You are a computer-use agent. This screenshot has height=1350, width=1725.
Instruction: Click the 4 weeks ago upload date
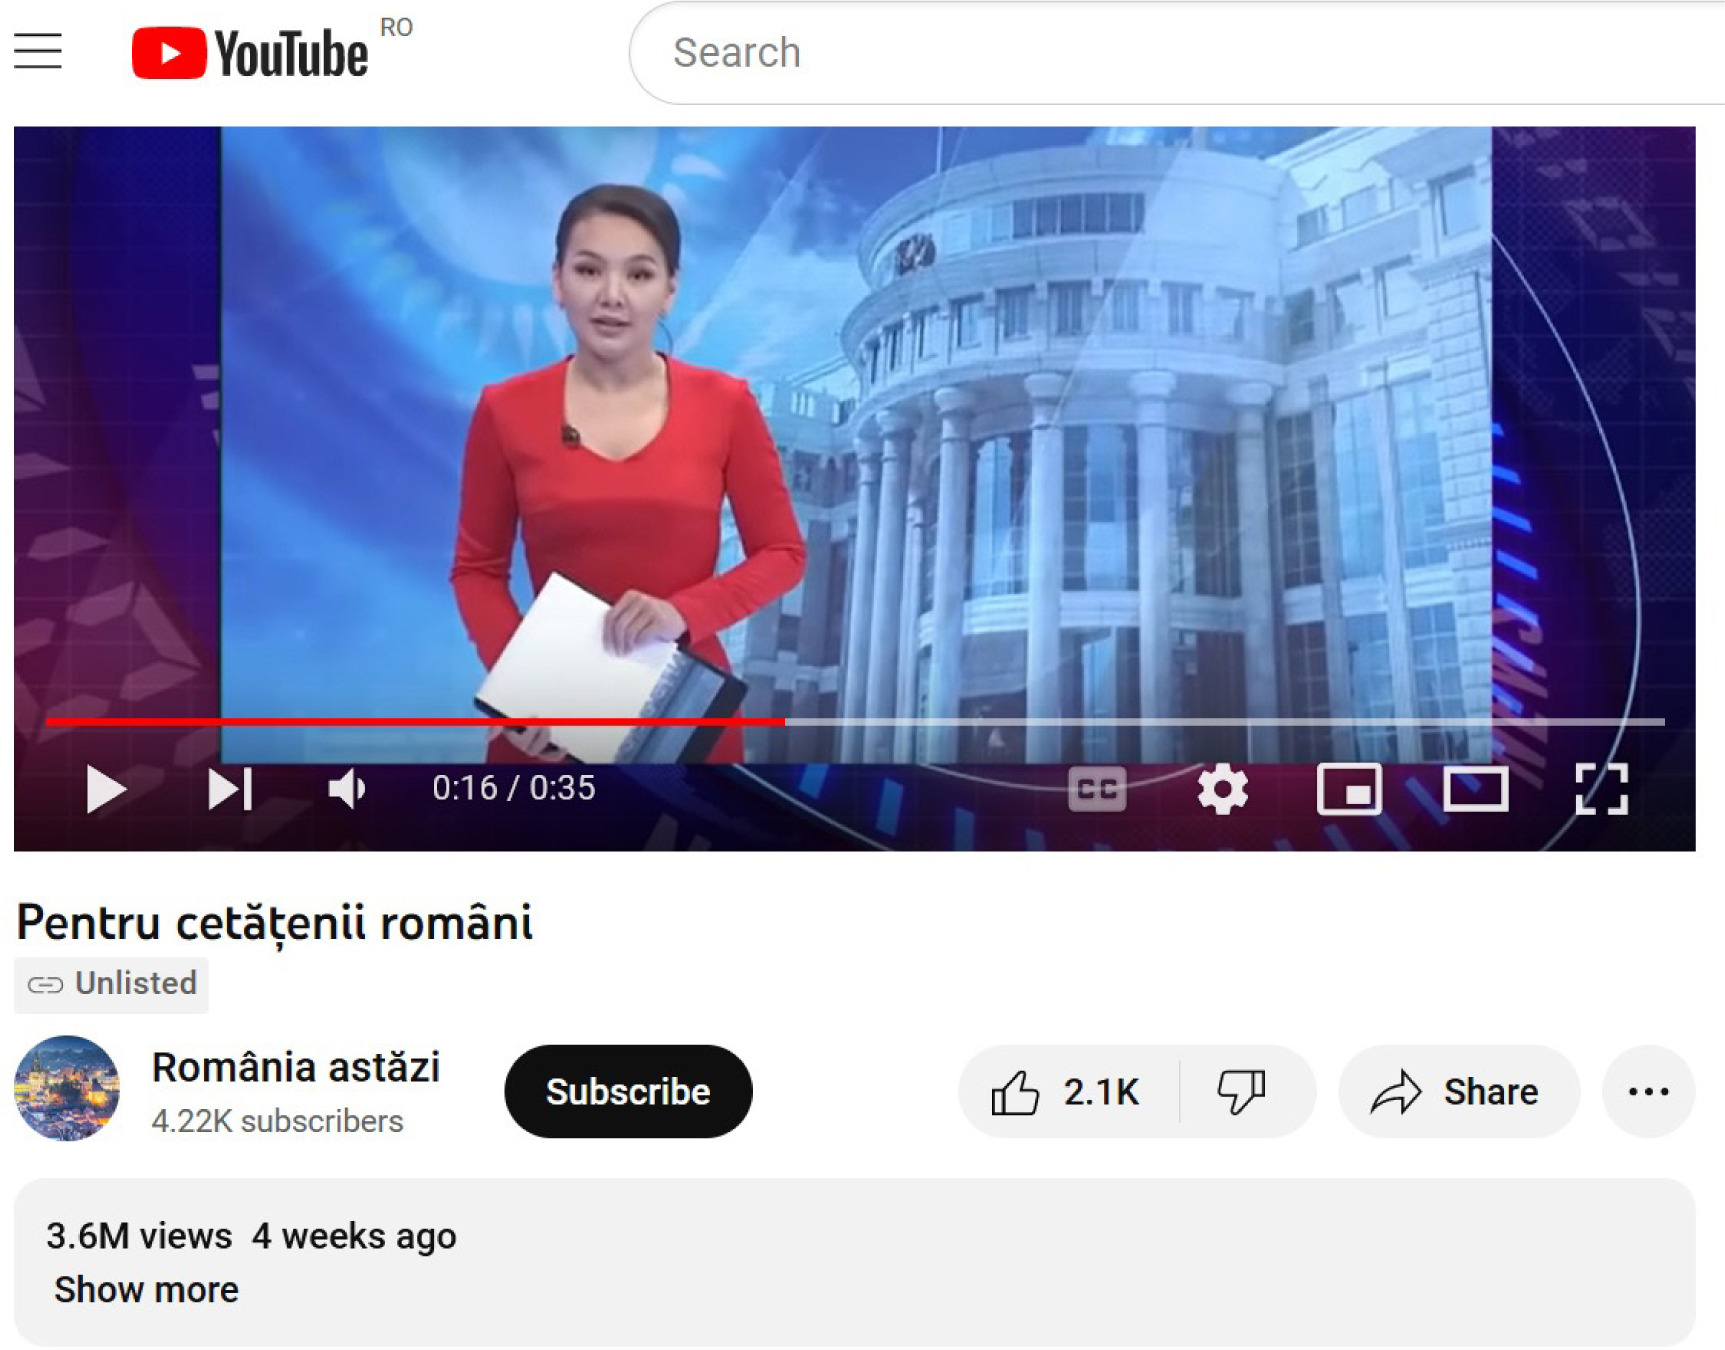[354, 1236]
